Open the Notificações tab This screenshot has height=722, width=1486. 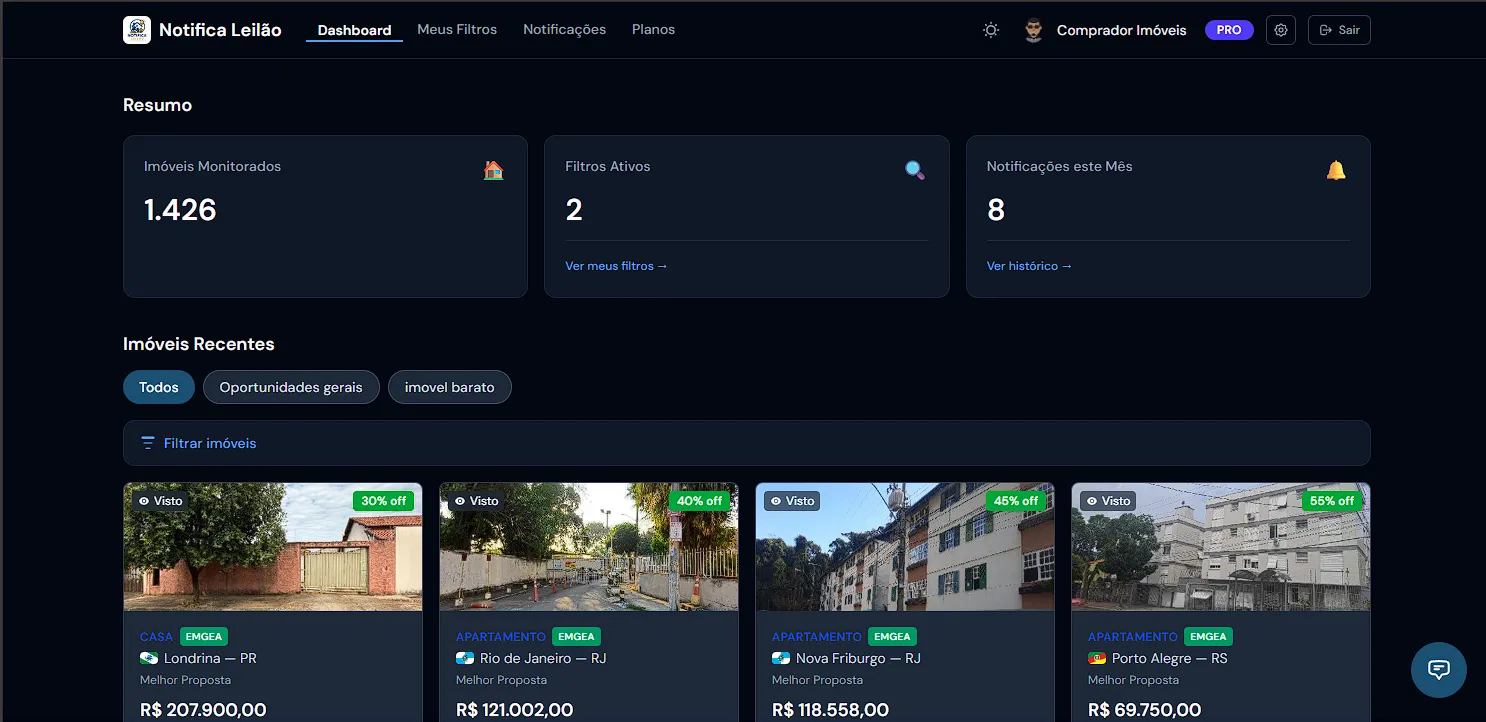(564, 30)
